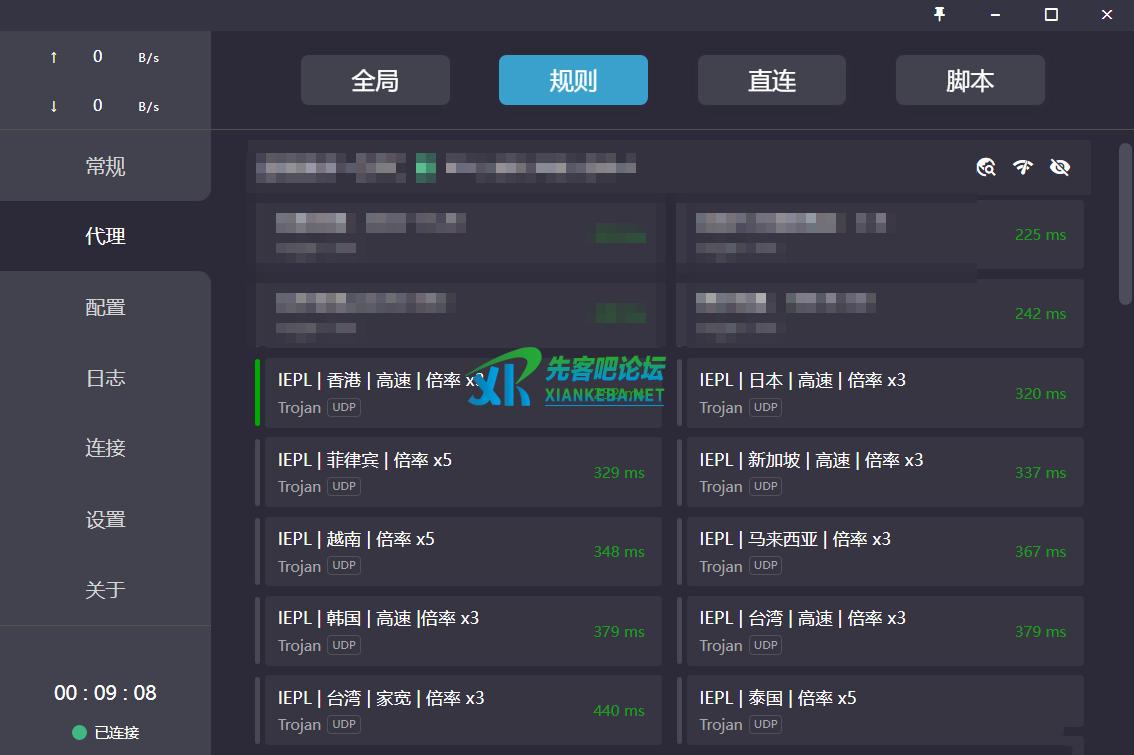
Task: Open 设置 (Settings) in the sidebar
Action: pyautogui.click(x=105, y=519)
